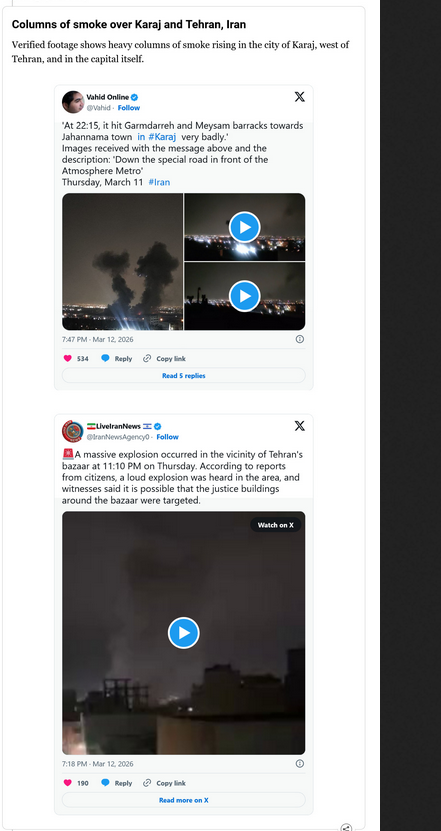This screenshot has height=831, width=441.
Task: Play the top-right video in Karaj tweet
Action: [244, 227]
